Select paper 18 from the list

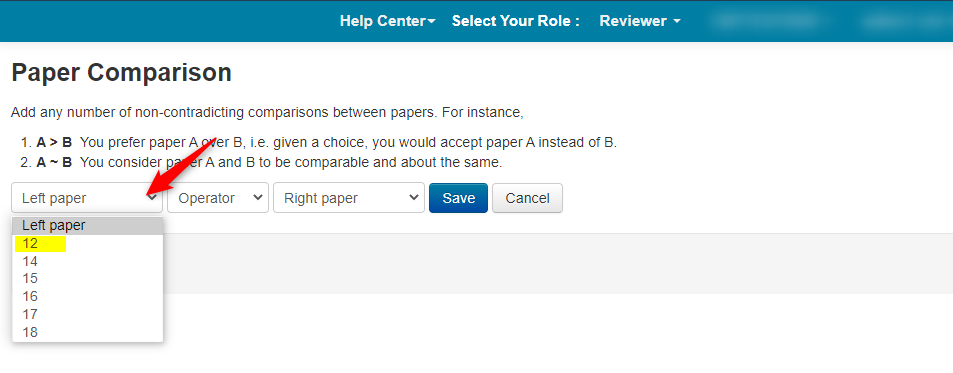pos(88,332)
